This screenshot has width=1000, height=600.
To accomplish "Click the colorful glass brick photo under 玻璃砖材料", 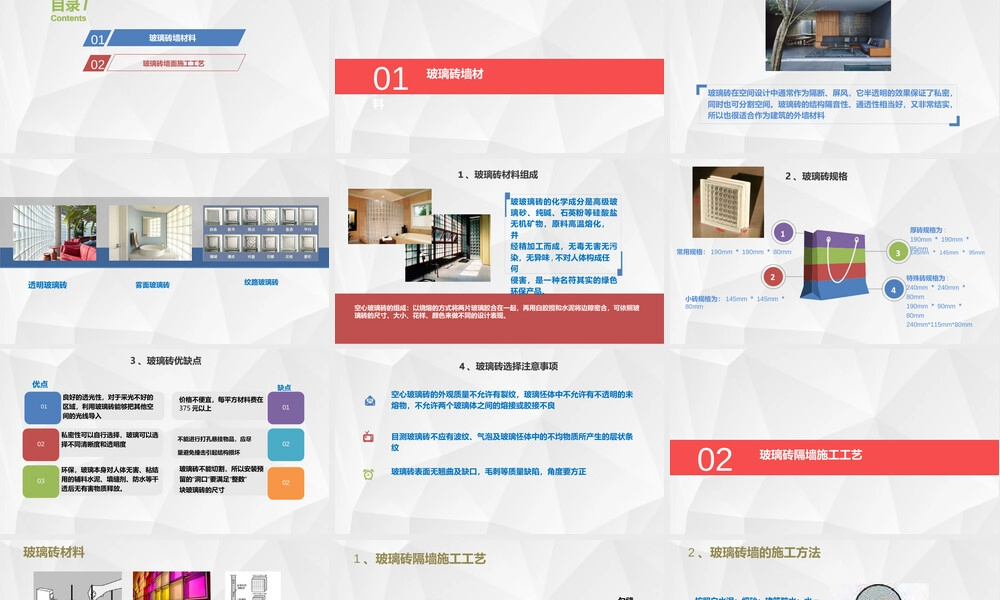I will [172, 585].
